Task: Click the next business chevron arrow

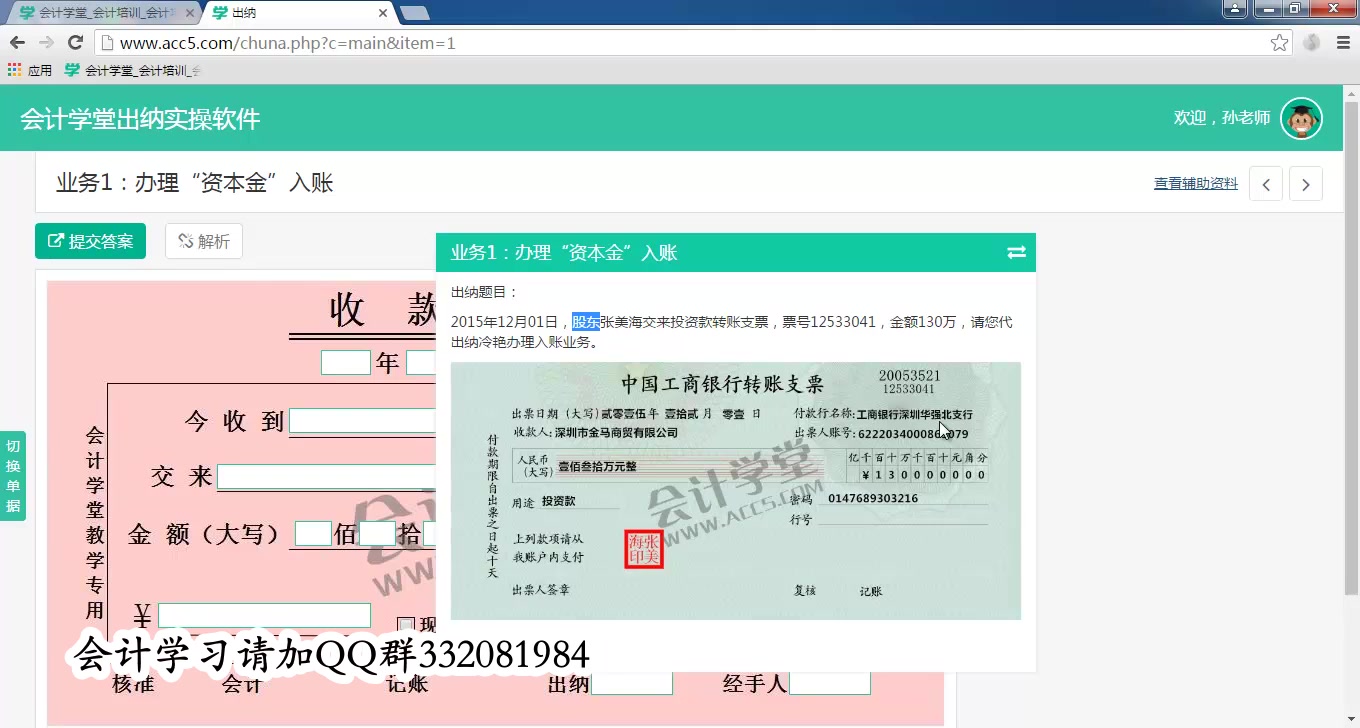Action: click(1305, 183)
